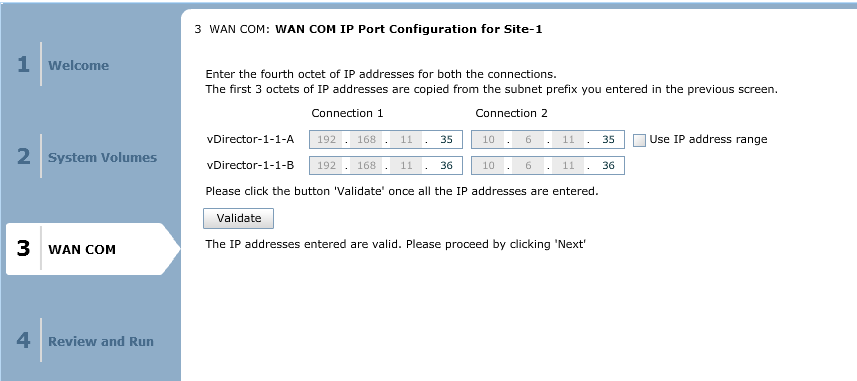Click the Connection 2 column header
This screenshot has height=381, width=857.
point(511,113)
